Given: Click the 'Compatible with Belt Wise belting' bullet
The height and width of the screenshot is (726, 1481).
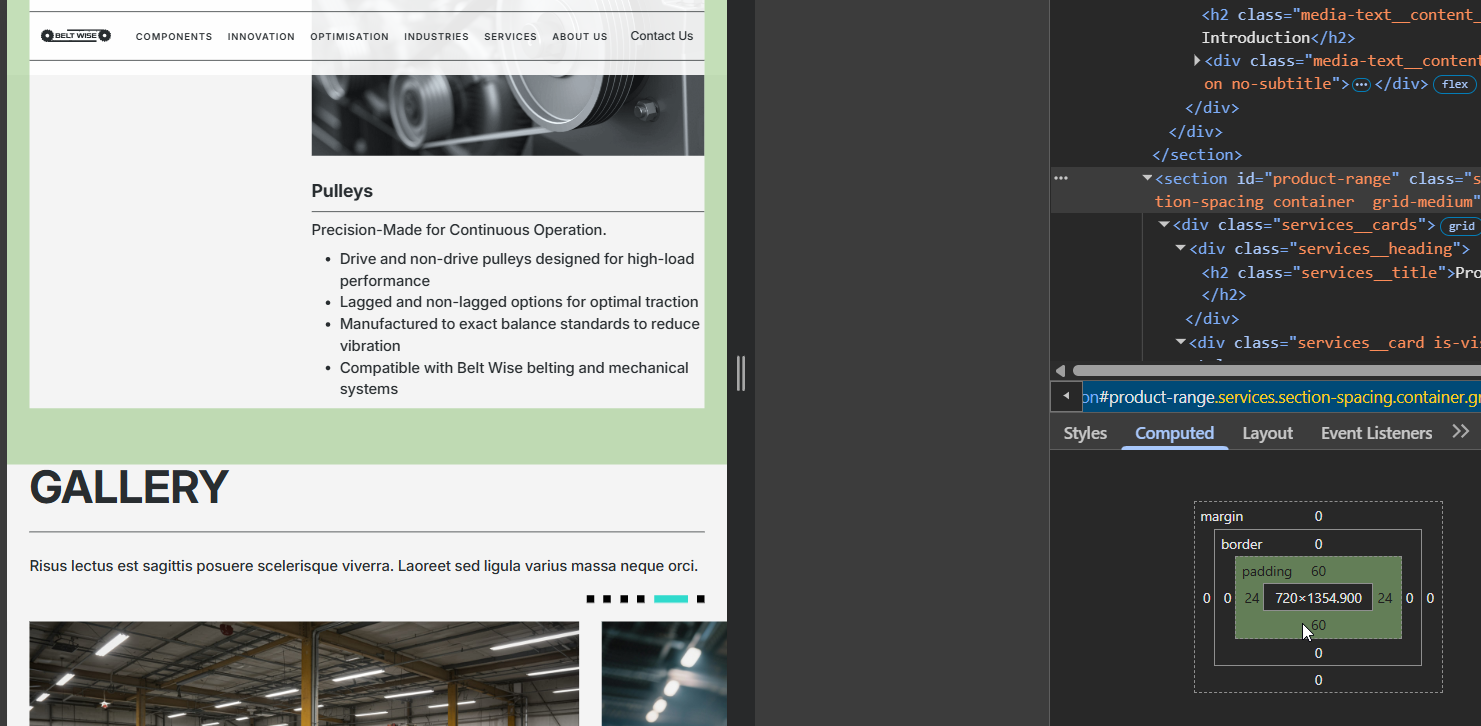Looking at the screenshot, I should pyautogui.click(x=514, y=378).
